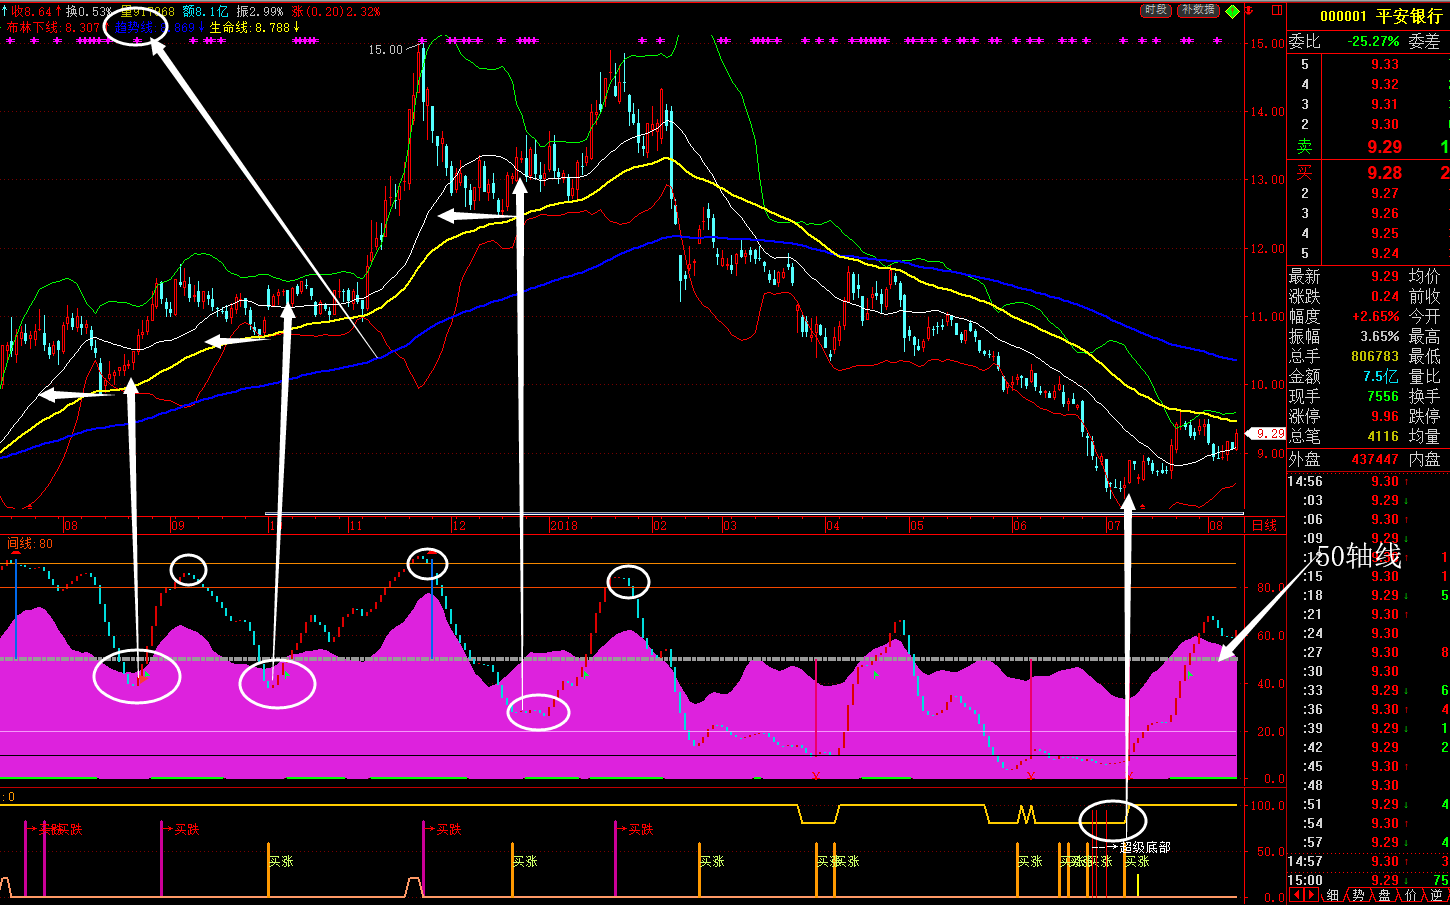Screen dimensions: 1450x905
Task: Switch to the 盘 tab
Action: [1384, 895]
